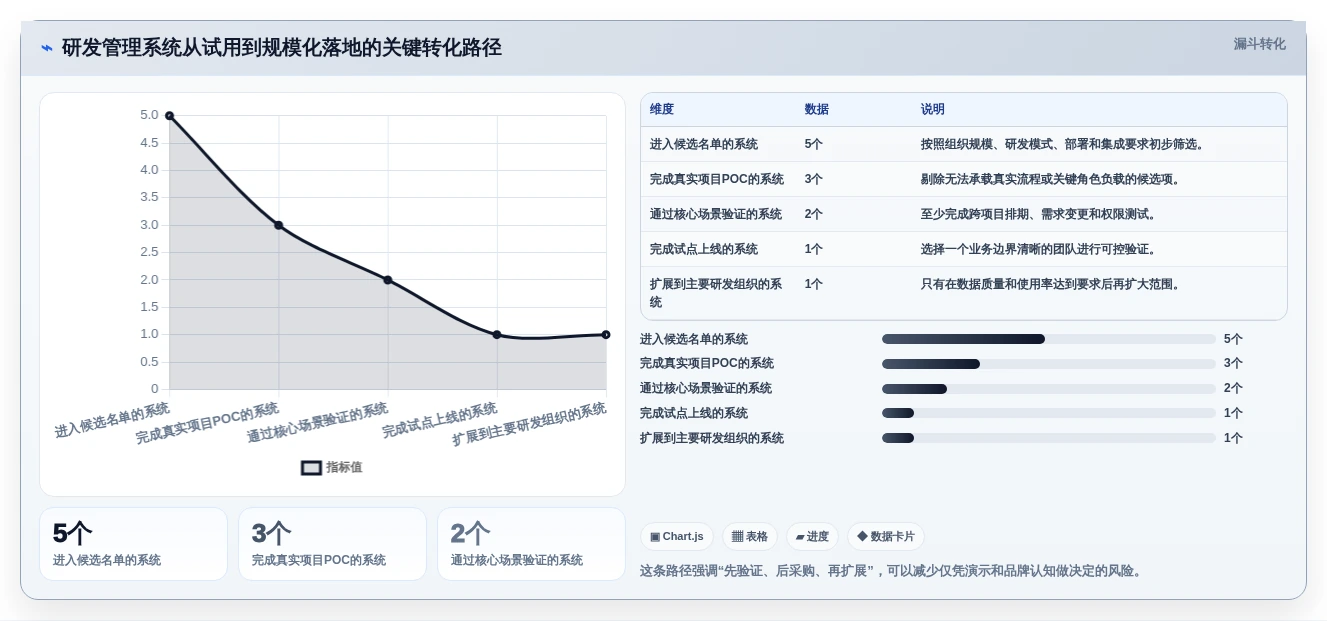Click x-axis label 通过核心场景验证的系统

pyautogui.click(x=317, y=423)
